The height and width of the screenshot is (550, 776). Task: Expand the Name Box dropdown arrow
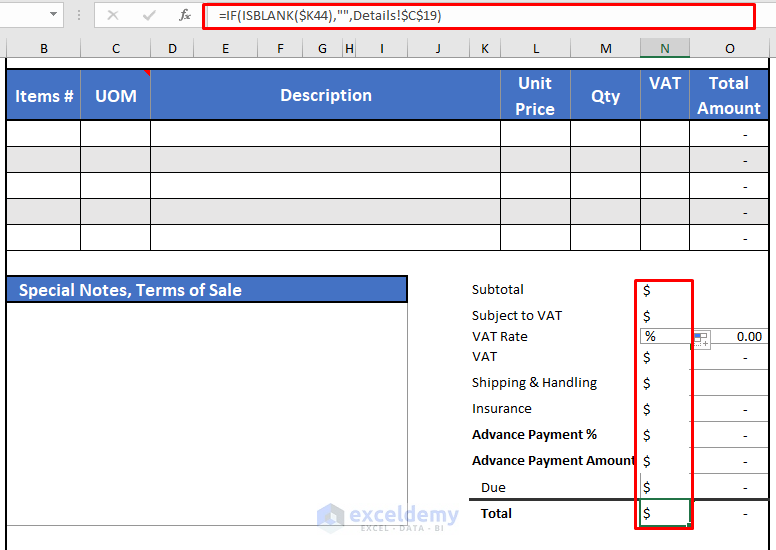click(53, 14)
